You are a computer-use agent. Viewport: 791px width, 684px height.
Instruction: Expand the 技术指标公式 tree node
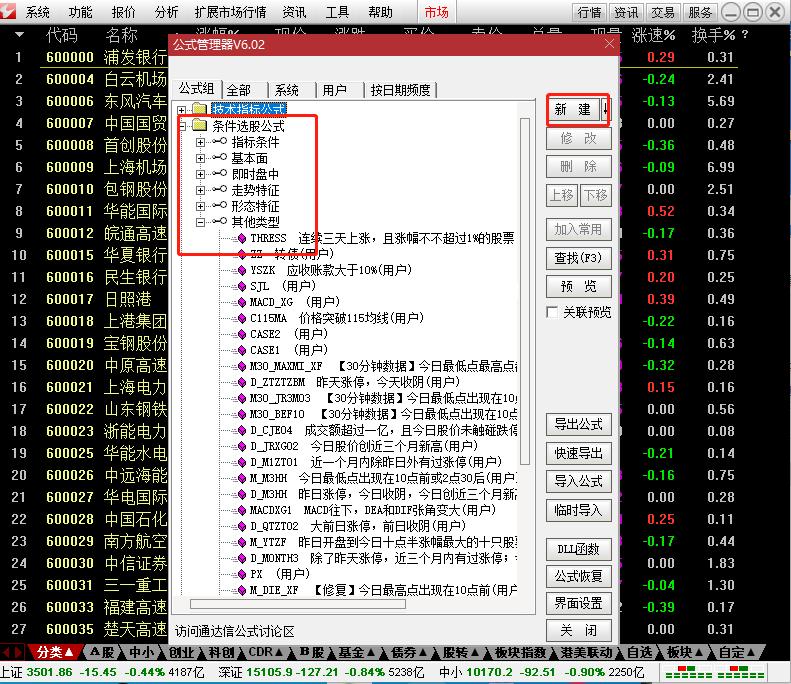point(182,109)
